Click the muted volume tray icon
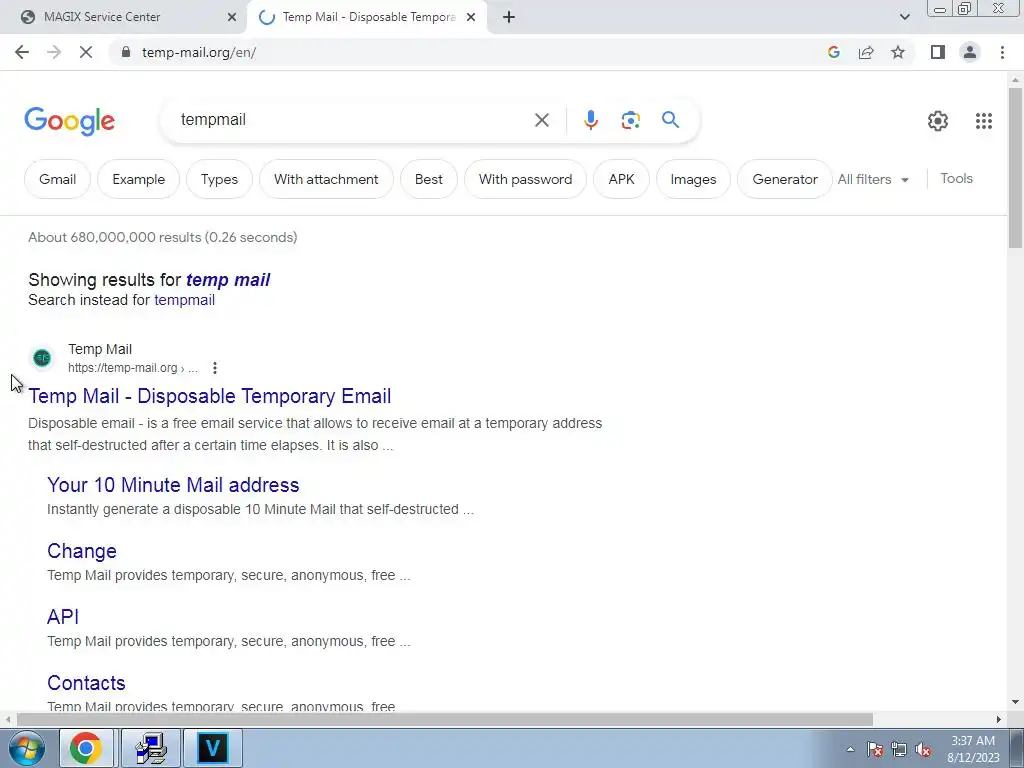The image size is (1024, 768). tap(923, 749)
